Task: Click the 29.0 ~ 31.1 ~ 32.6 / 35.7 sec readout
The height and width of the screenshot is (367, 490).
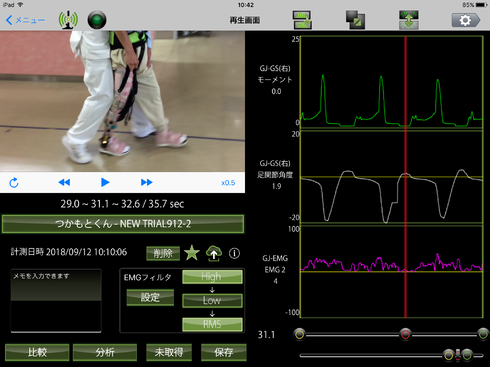Action: tap(122, 204)
